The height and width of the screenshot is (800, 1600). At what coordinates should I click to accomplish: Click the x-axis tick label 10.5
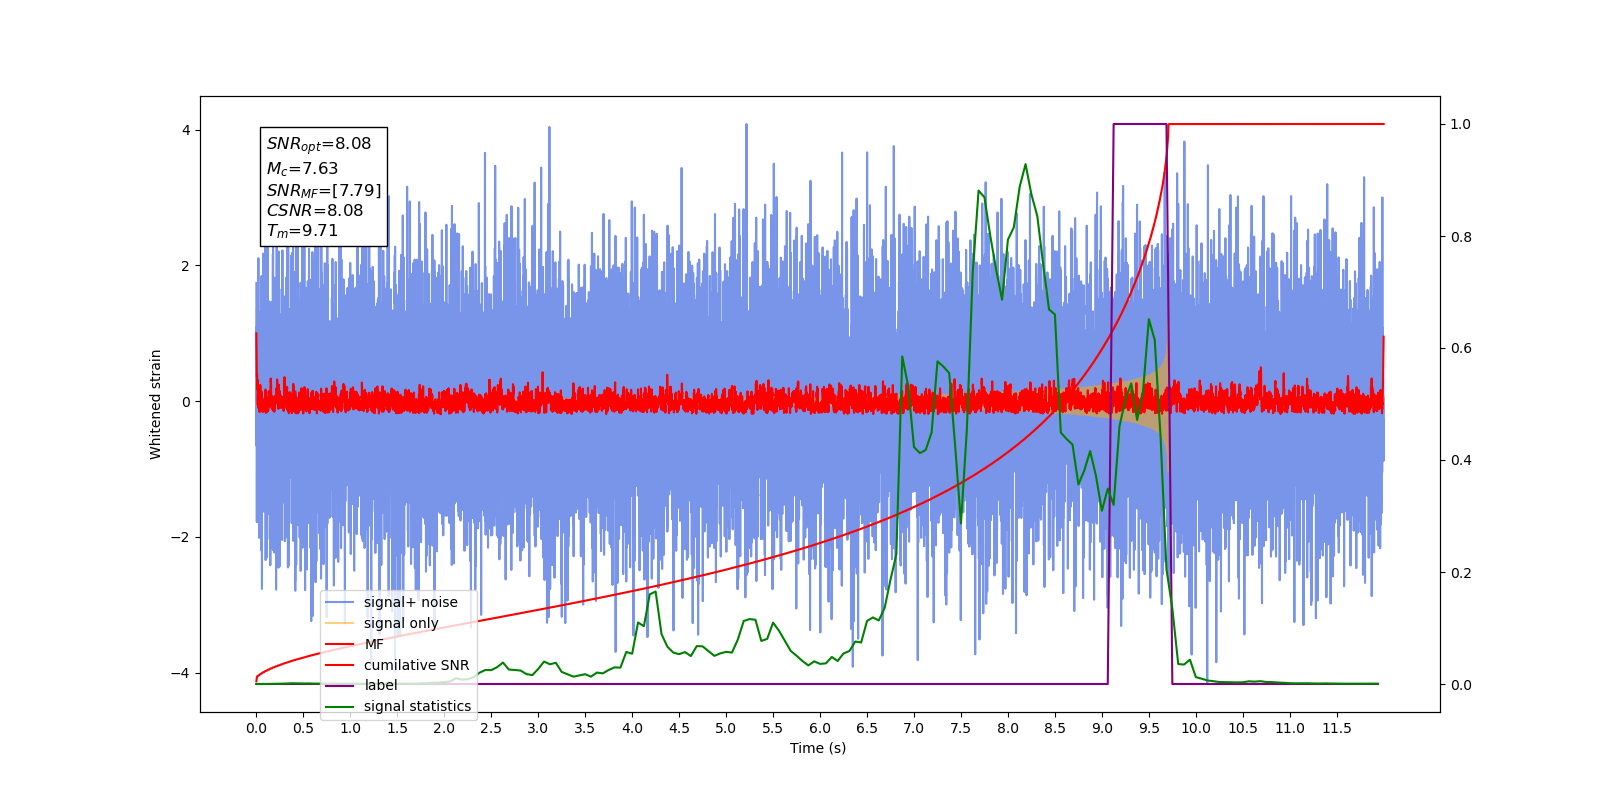1243,728
